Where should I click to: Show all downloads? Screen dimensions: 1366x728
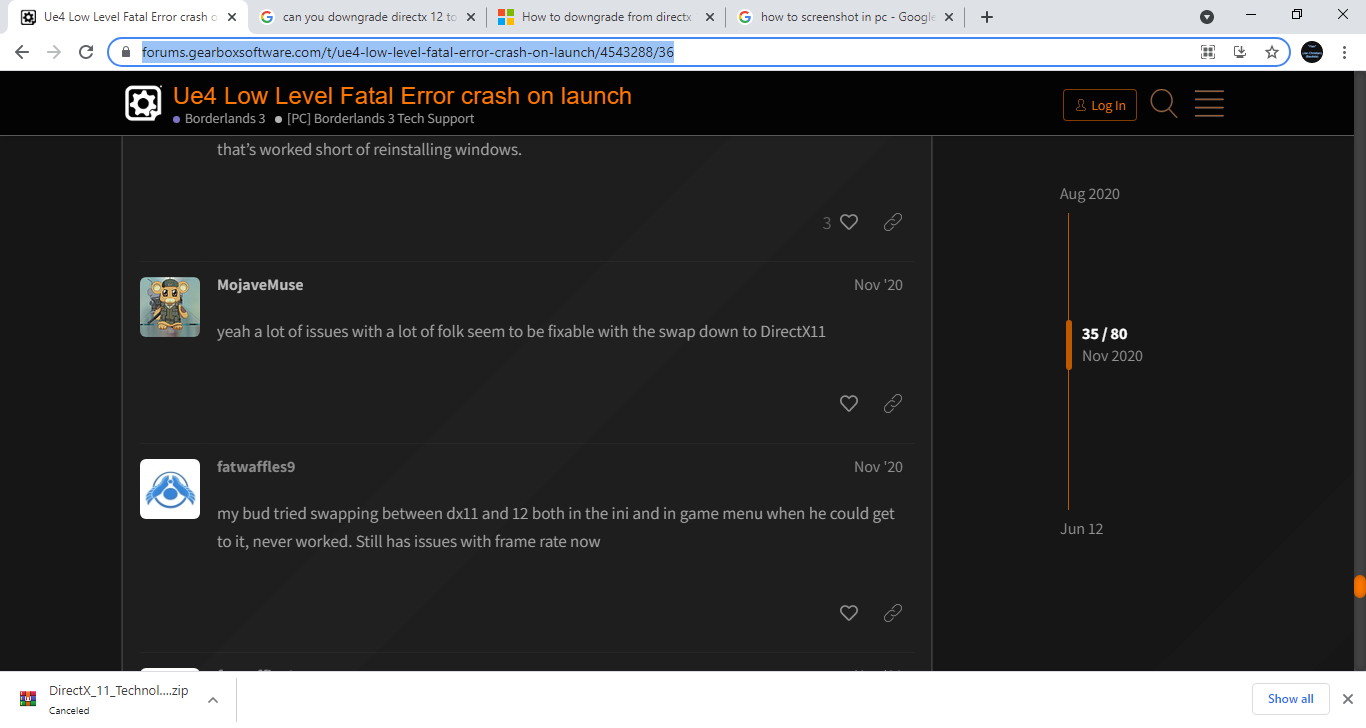click(1290, 699)
